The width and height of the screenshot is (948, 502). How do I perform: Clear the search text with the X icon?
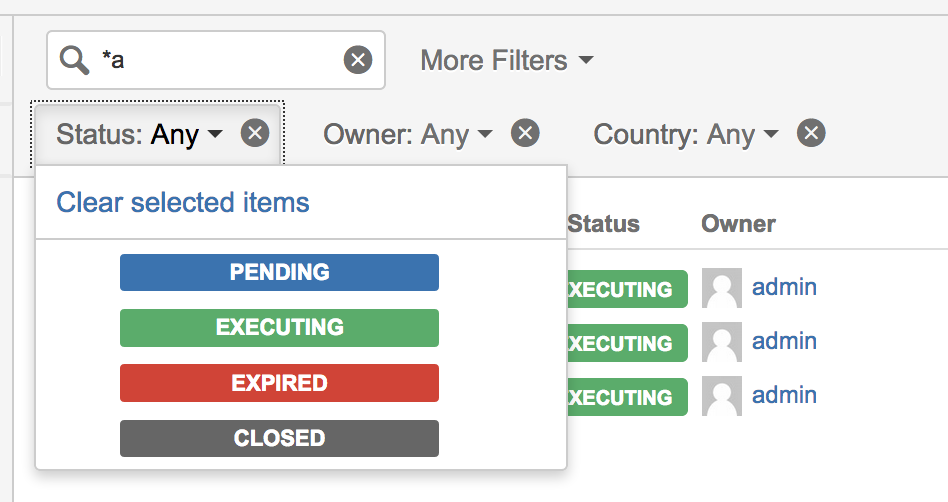tap(358, 60)
